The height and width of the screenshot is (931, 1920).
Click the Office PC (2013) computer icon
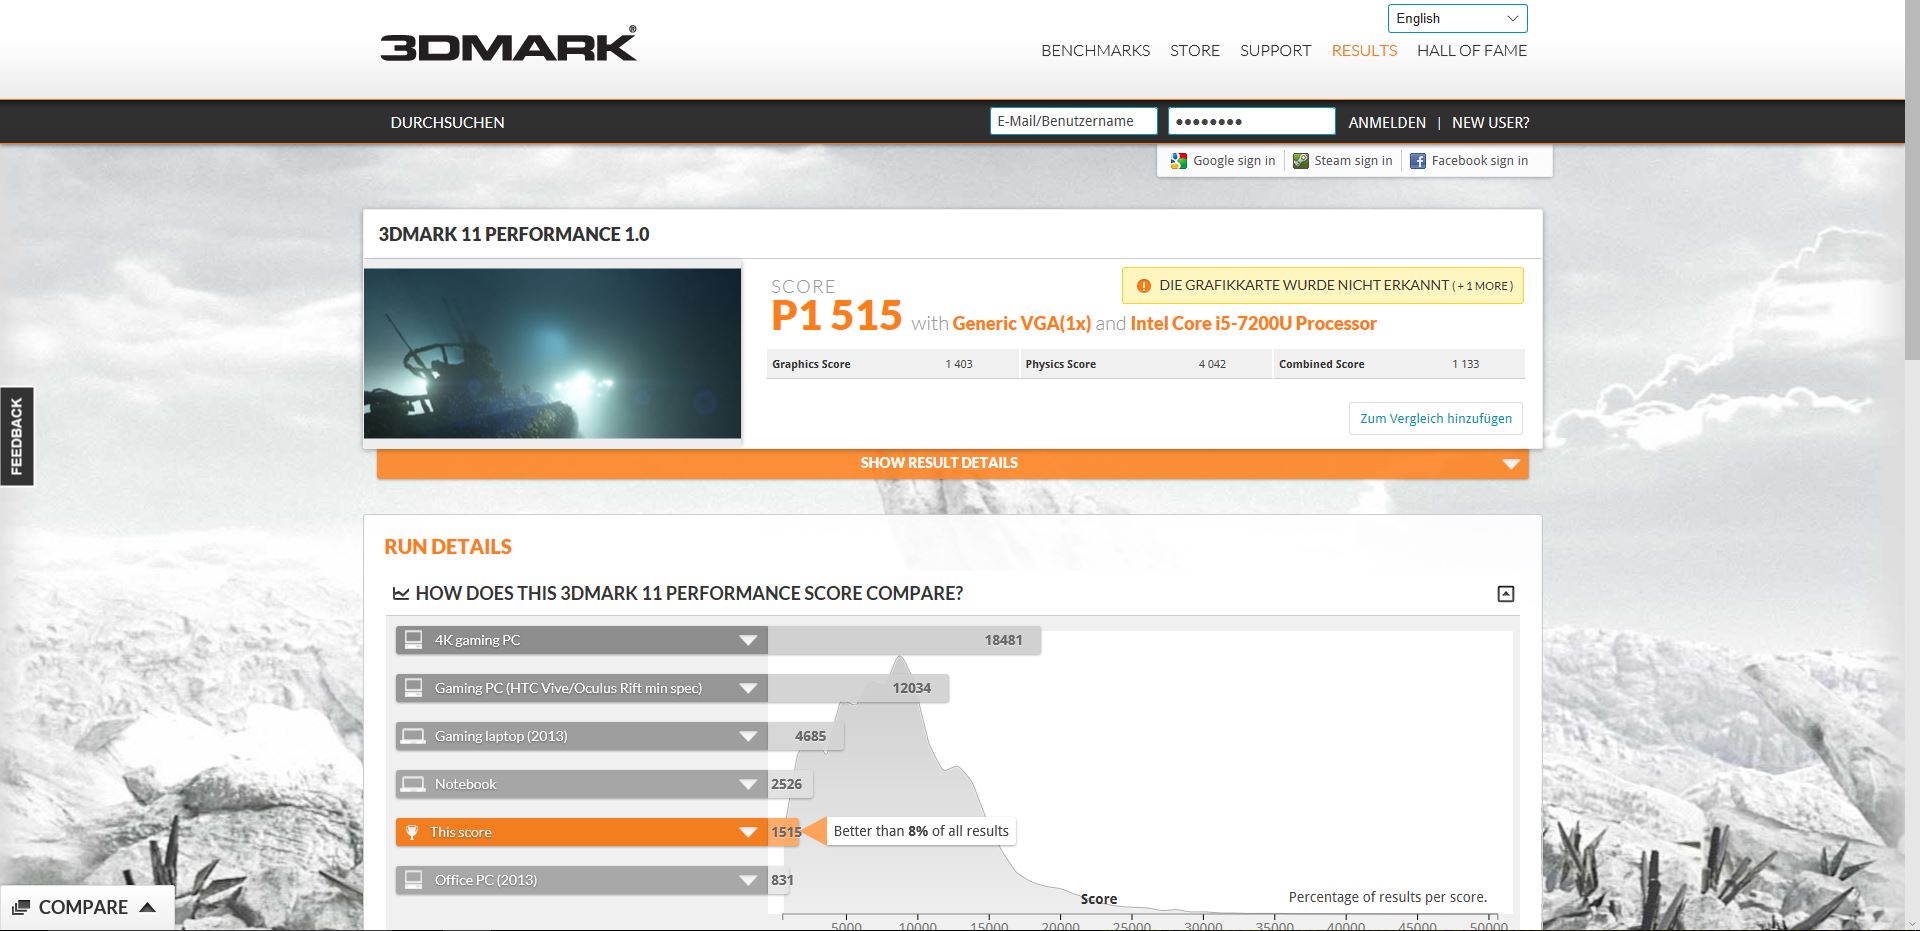(x=413, y=880)
